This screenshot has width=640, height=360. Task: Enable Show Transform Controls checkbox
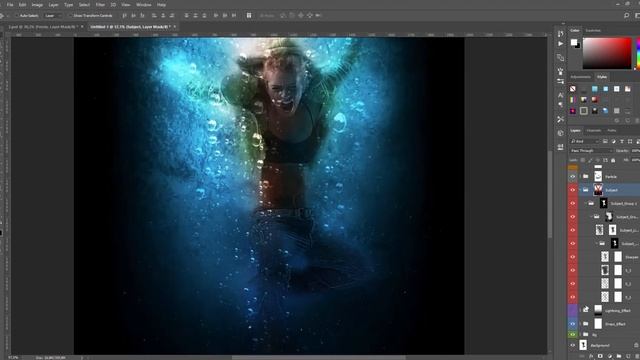[x=70, y=16]
